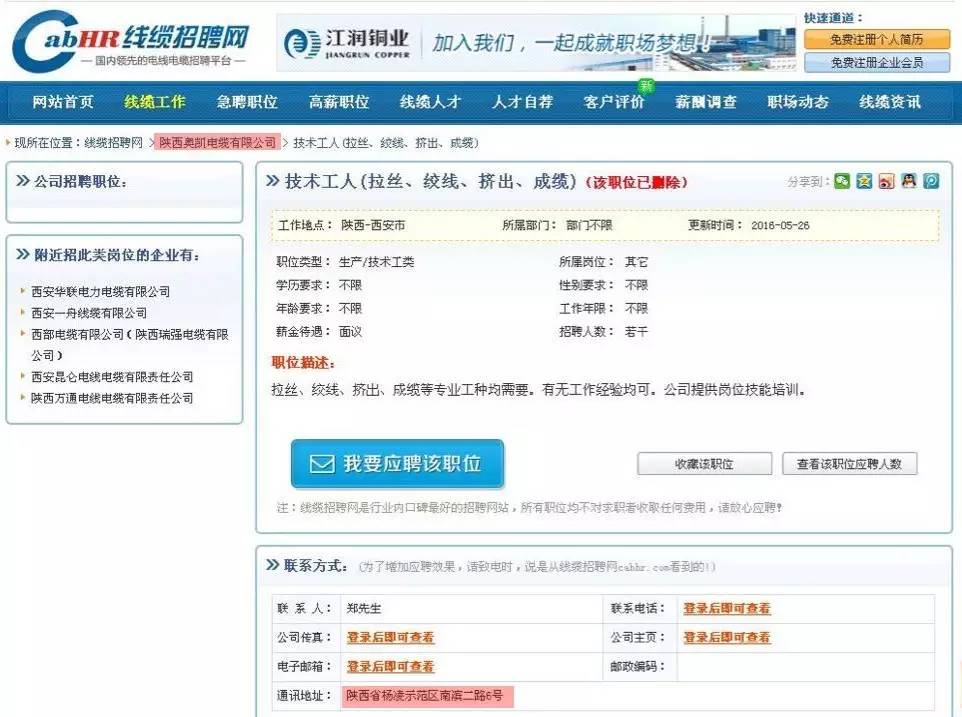Click 登录后即可查看 link for 电子邮箱

(390, 666)
